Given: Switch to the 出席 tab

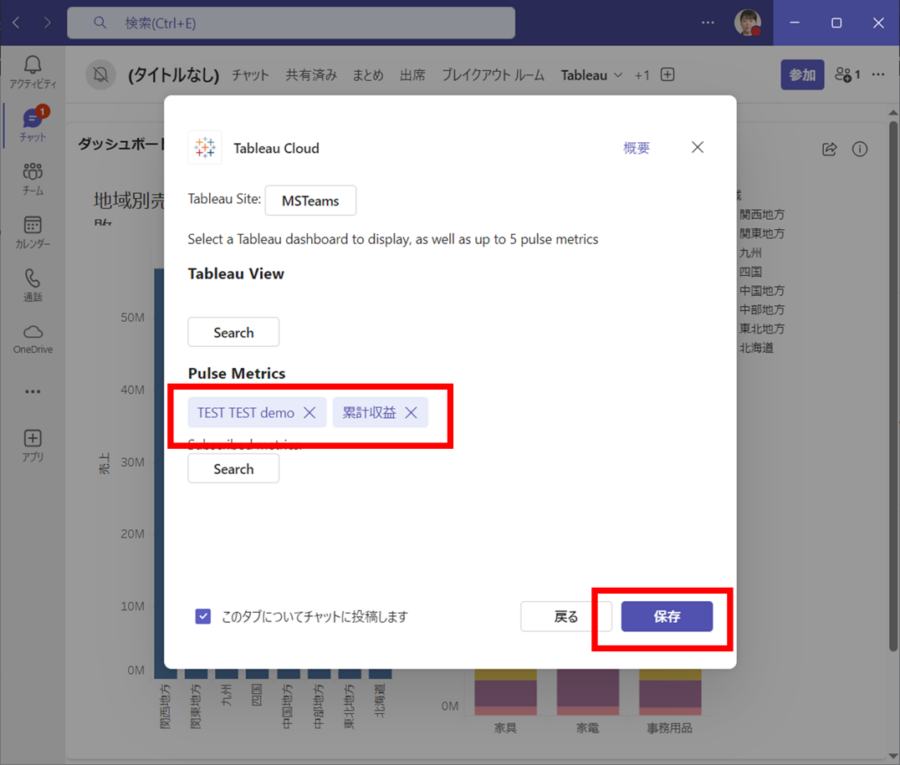Looking at the screenshot, I should [413, 75].
